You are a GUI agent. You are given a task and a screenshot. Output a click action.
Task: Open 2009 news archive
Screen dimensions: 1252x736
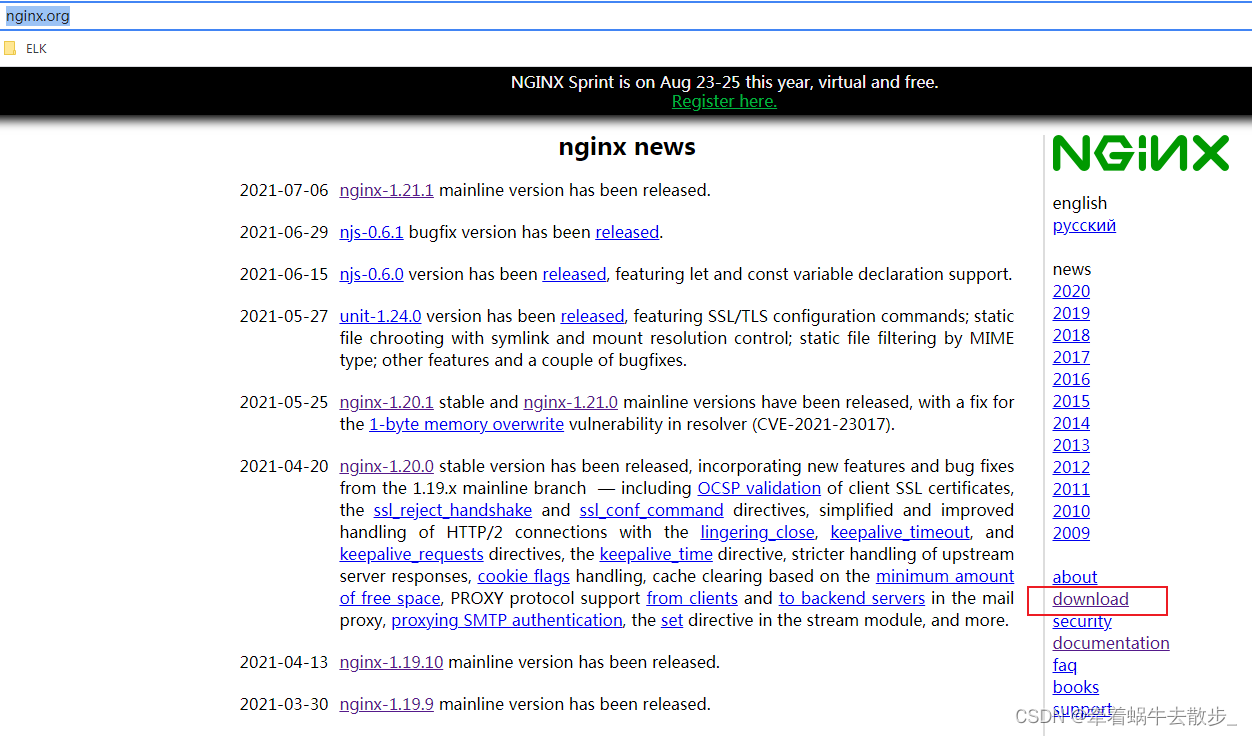point(1071,533)
